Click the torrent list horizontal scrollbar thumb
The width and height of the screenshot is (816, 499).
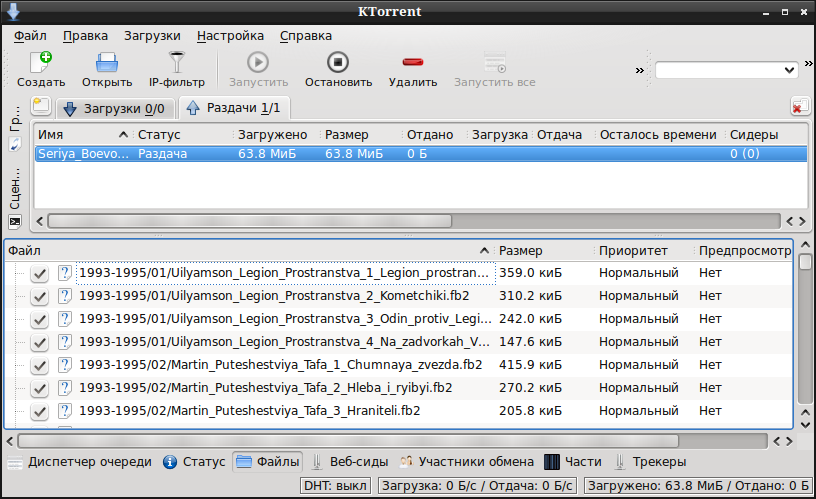tap(250, 221)
